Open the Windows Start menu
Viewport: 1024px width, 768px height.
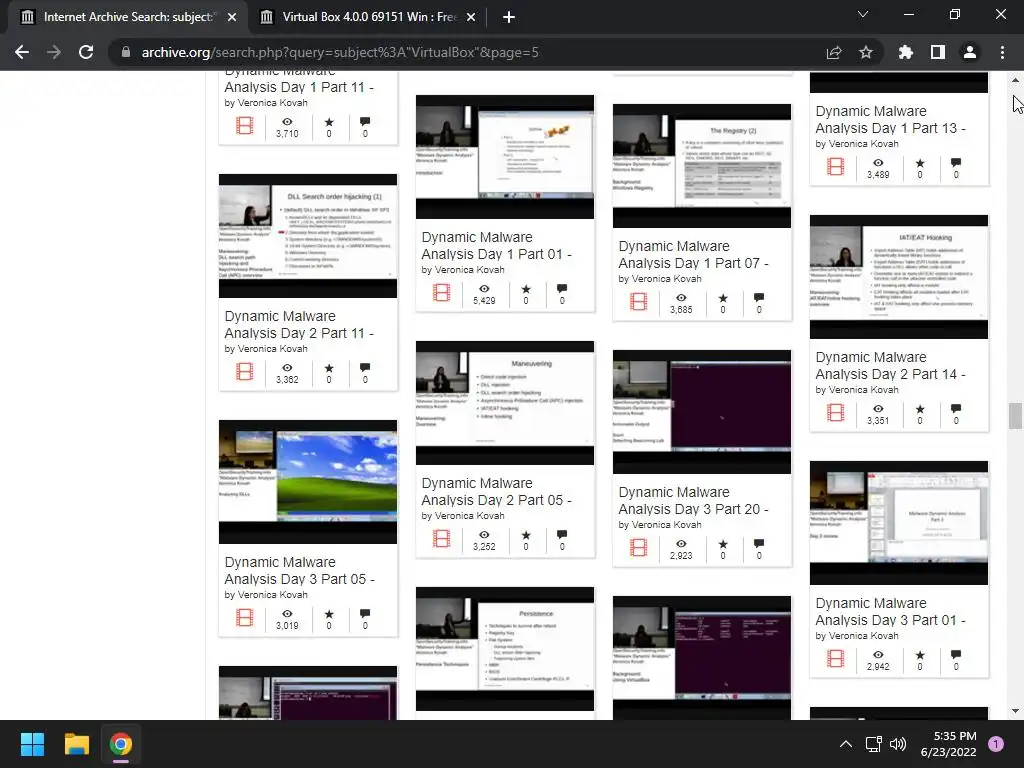[32, 744]
